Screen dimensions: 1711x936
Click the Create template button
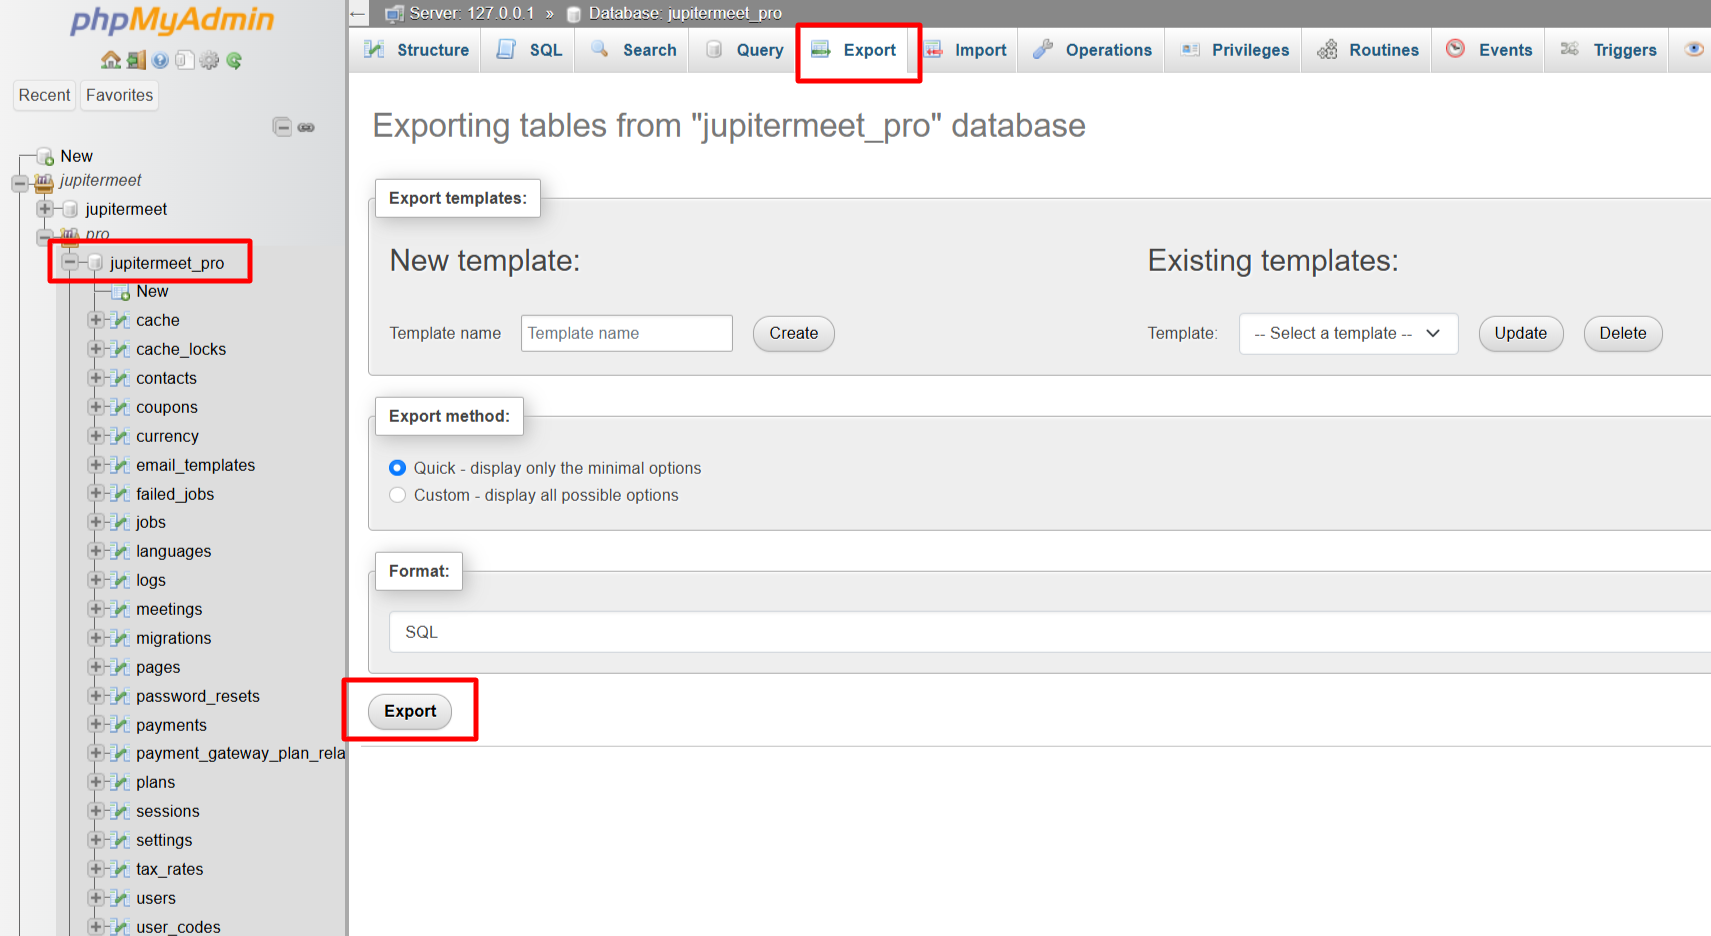(793, 334)
